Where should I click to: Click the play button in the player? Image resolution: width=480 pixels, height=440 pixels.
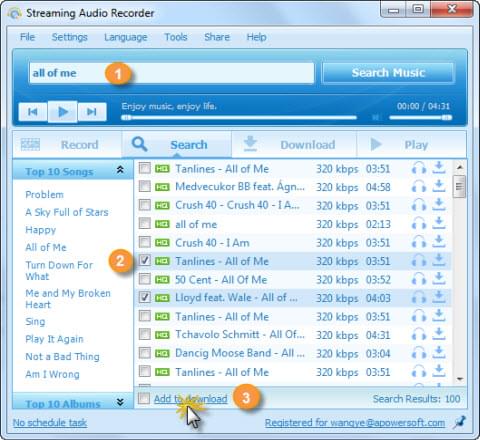(63, 112)
